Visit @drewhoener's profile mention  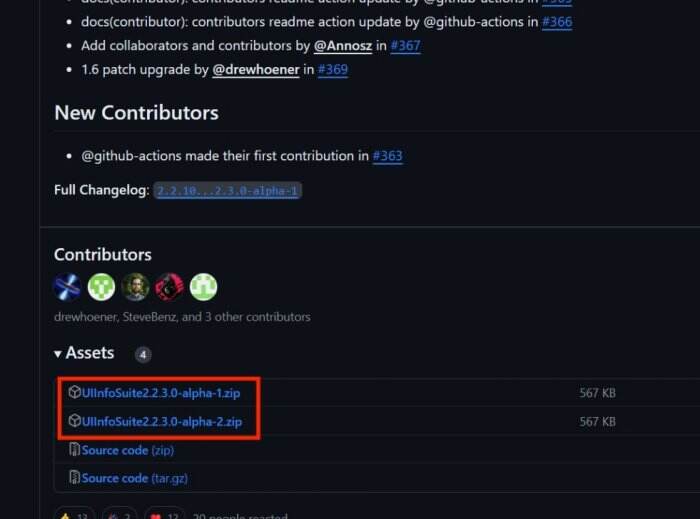click(256, 70)
